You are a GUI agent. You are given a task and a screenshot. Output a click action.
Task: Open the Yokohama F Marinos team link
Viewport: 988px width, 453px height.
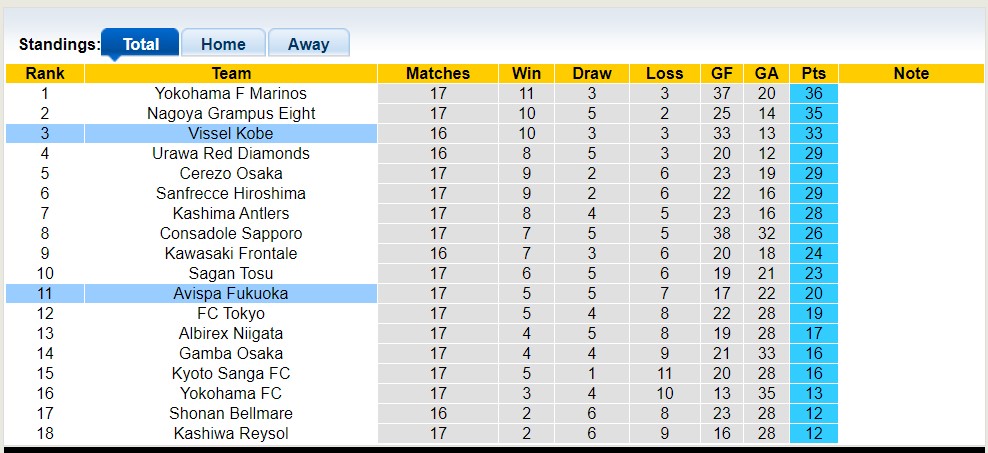(x=231, y=93)
